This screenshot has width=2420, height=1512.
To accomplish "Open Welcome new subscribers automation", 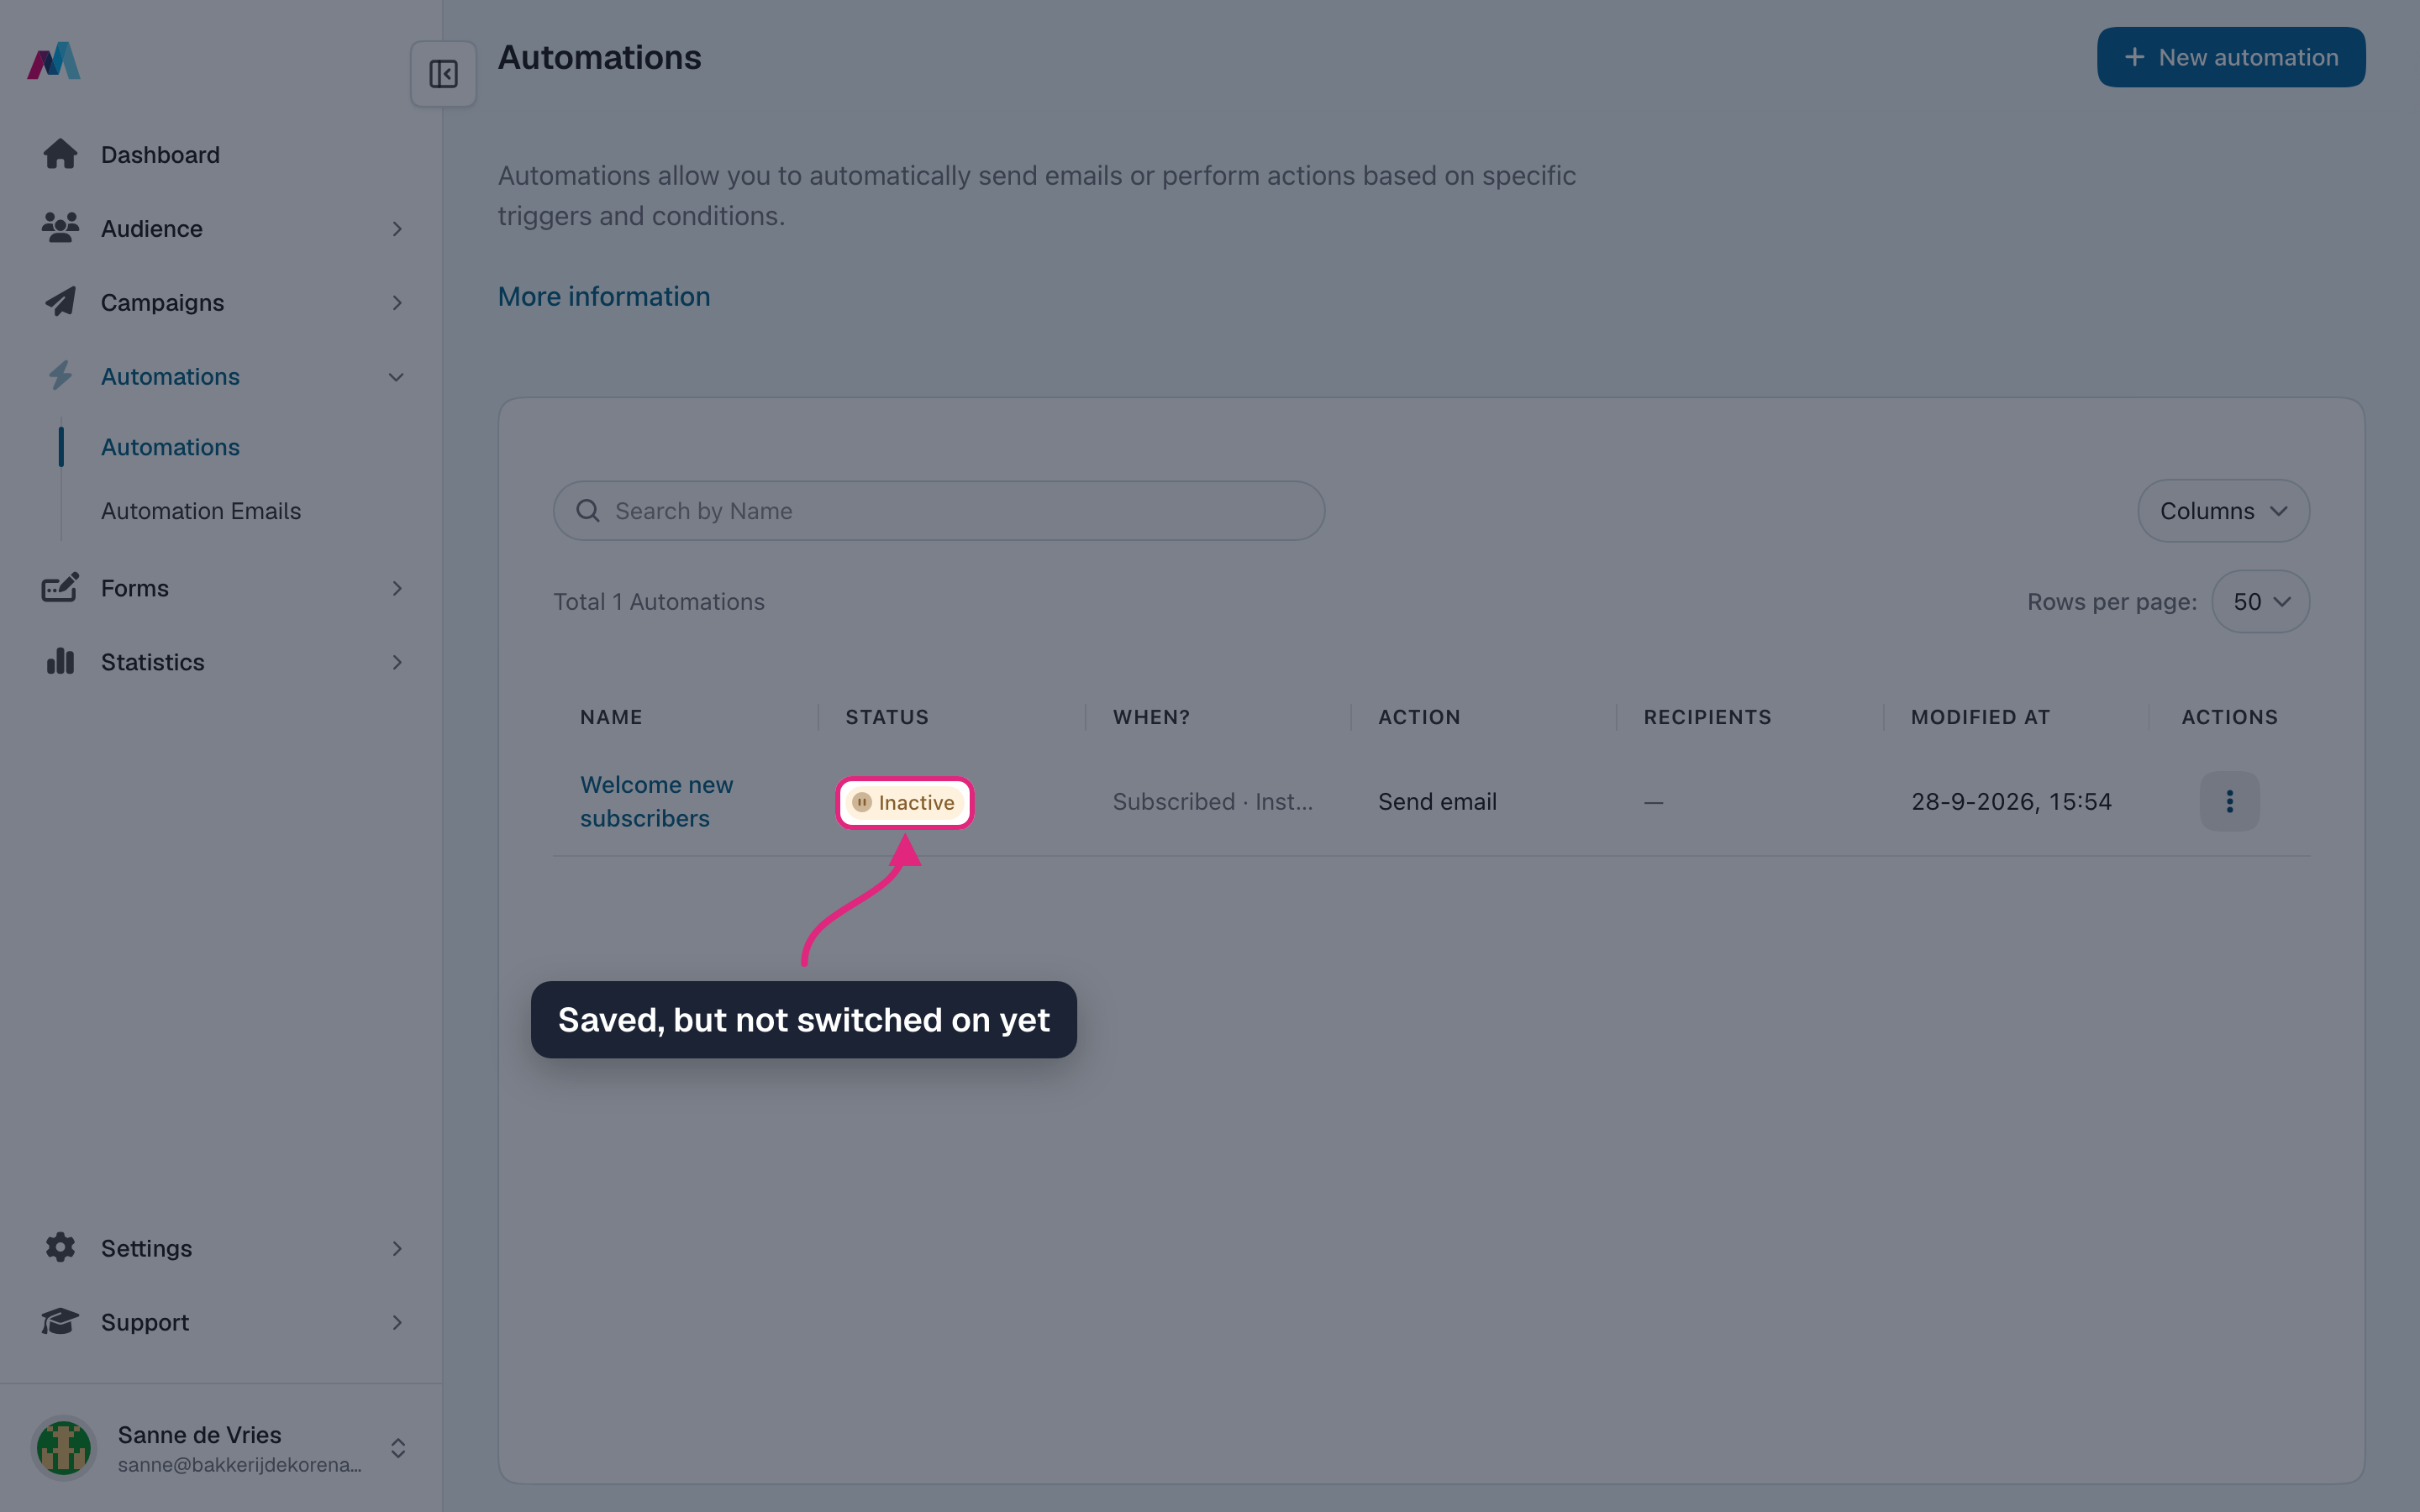I will pos(656,801).
